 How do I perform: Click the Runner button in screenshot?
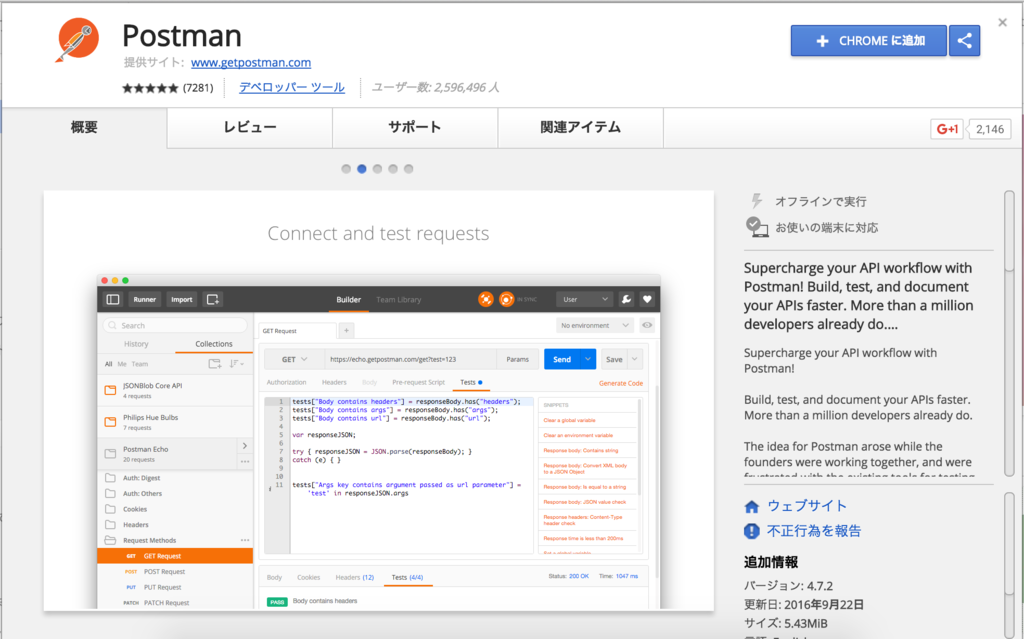point(144,299)
